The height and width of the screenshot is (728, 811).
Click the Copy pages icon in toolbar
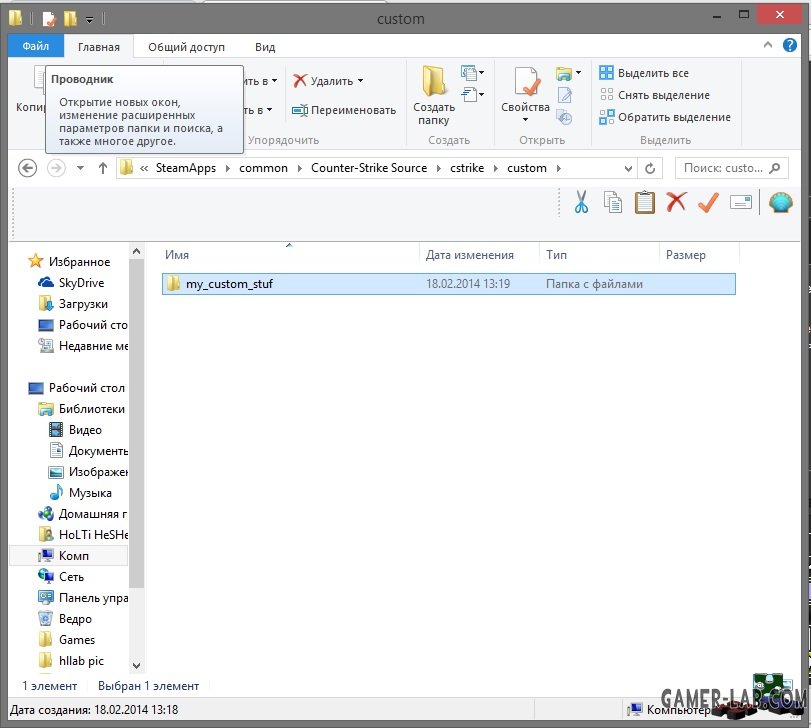tap(613, 202)
